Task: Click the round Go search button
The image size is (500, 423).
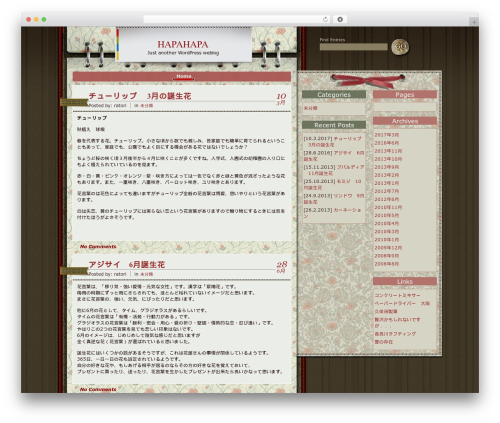Action: click(400, 47)
